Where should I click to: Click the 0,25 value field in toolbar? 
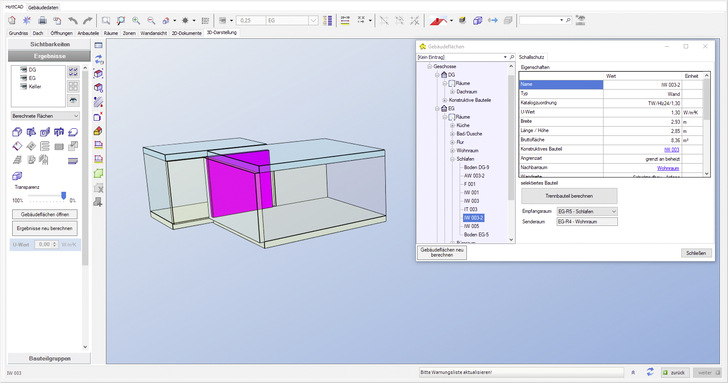click(x=251, y=20)
